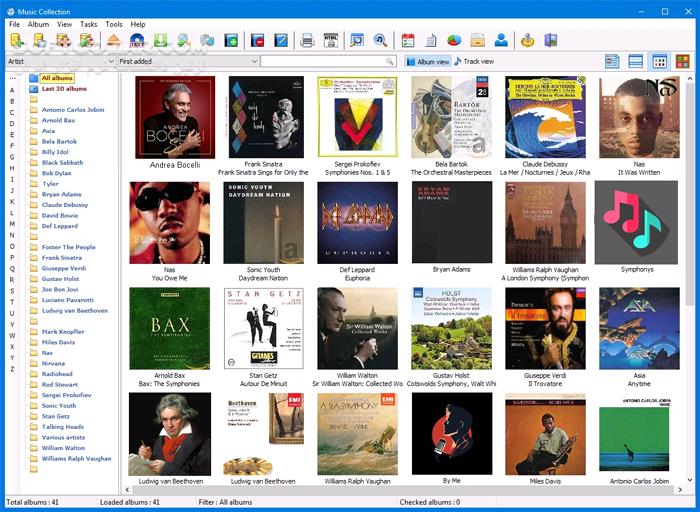Screen dimensions: 700x512
Task: Expand the search field dropdown arrow
Action: click(x=390, y=62)
